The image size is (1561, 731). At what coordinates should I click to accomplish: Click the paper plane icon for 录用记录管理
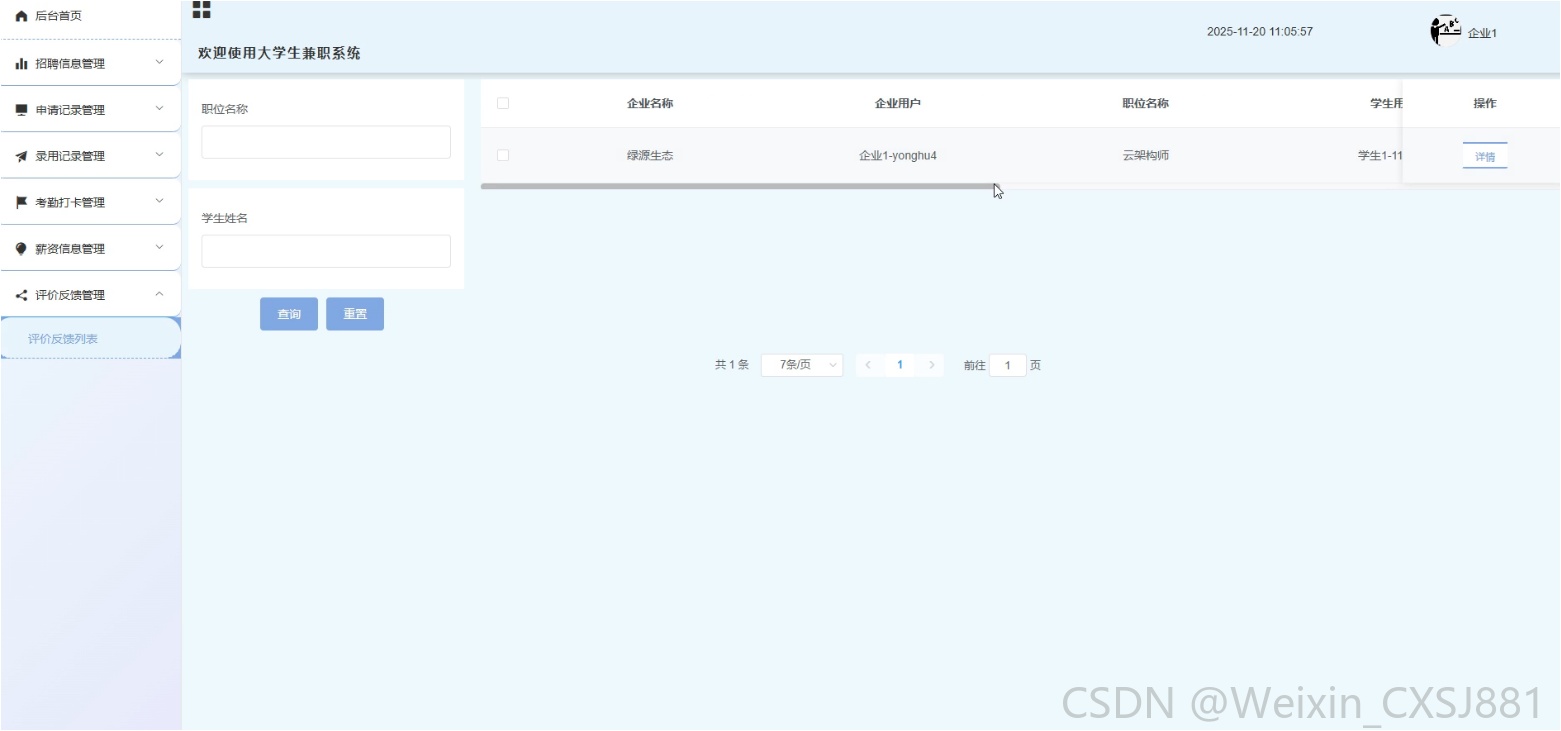point(21,156)
